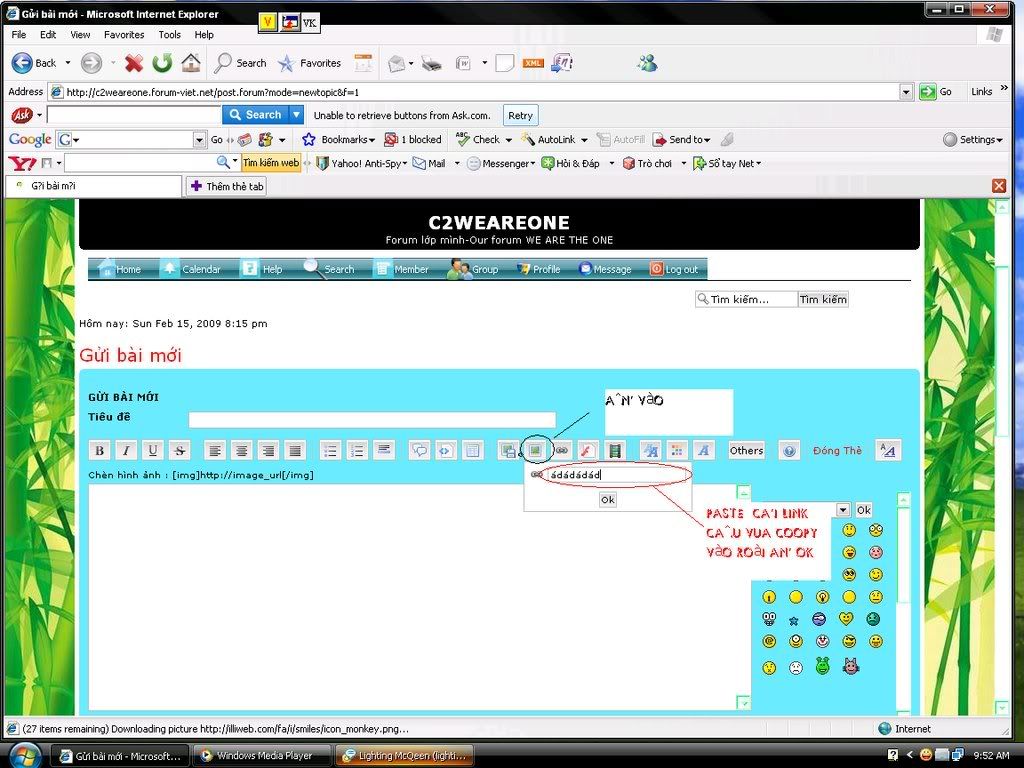The image size is (1024, 768).
Task: Switch to Windows Media Player in taskbar
Action: point(264,756)
